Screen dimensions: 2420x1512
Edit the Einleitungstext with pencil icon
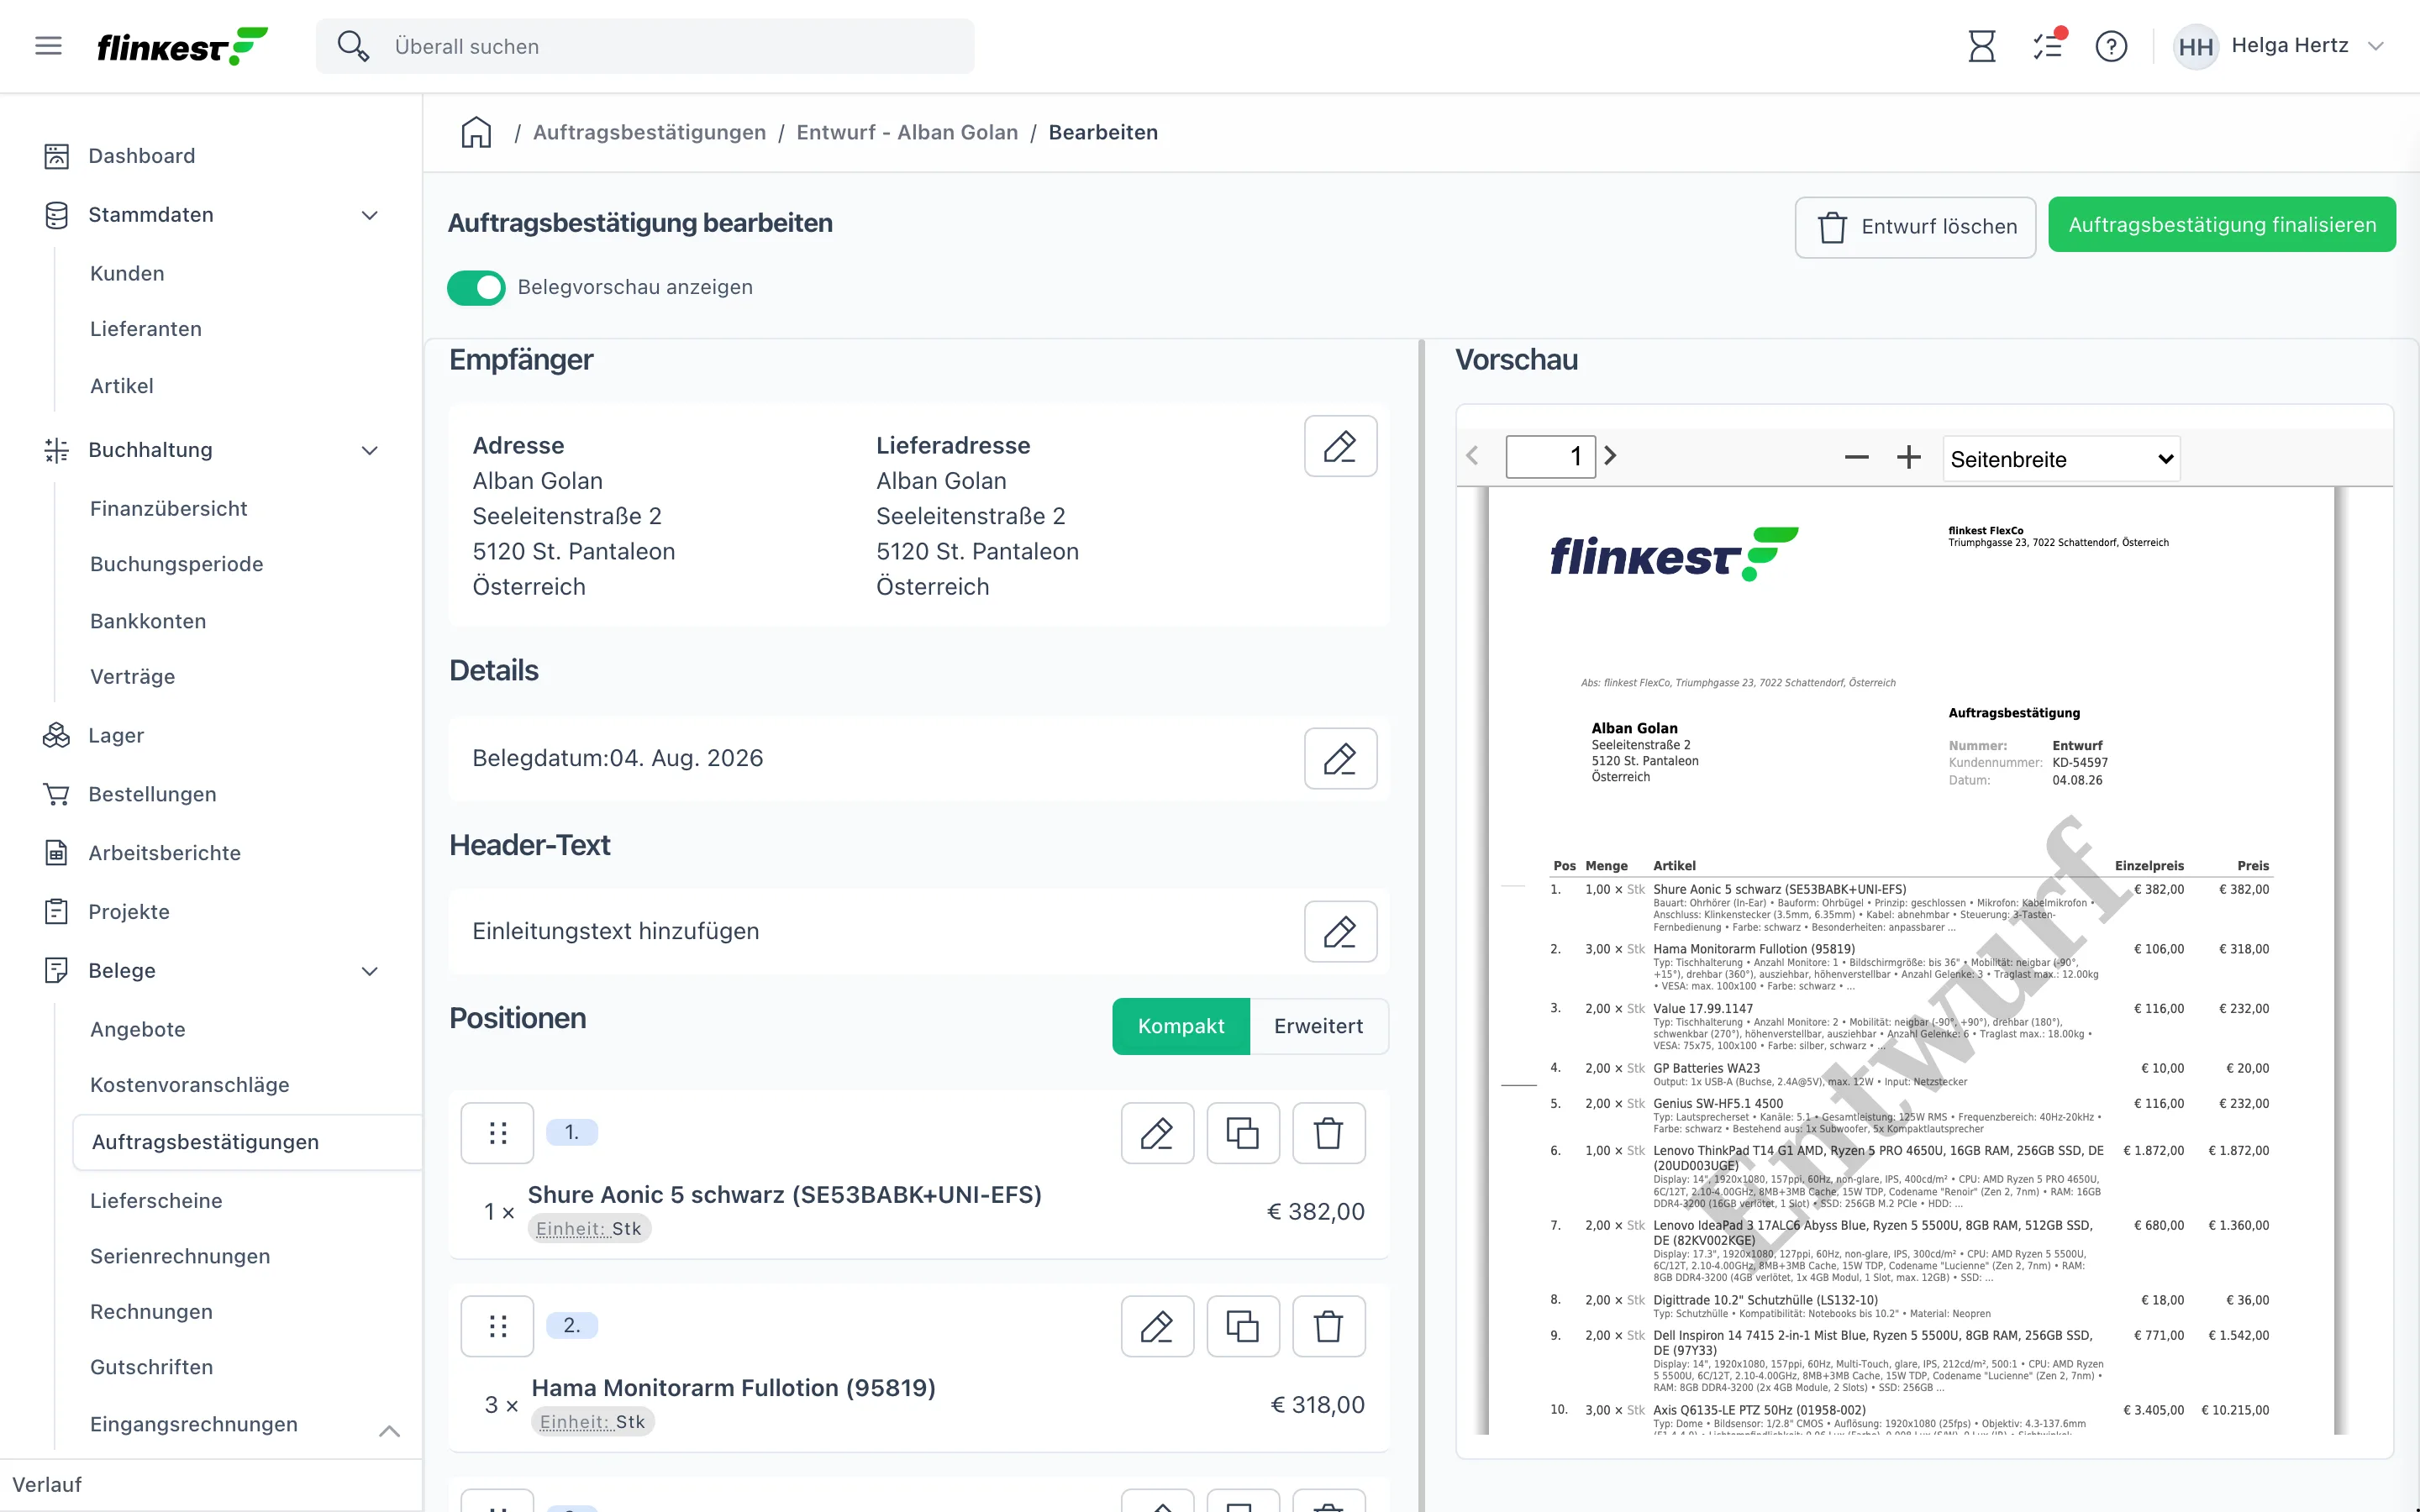pos(1340,931)
